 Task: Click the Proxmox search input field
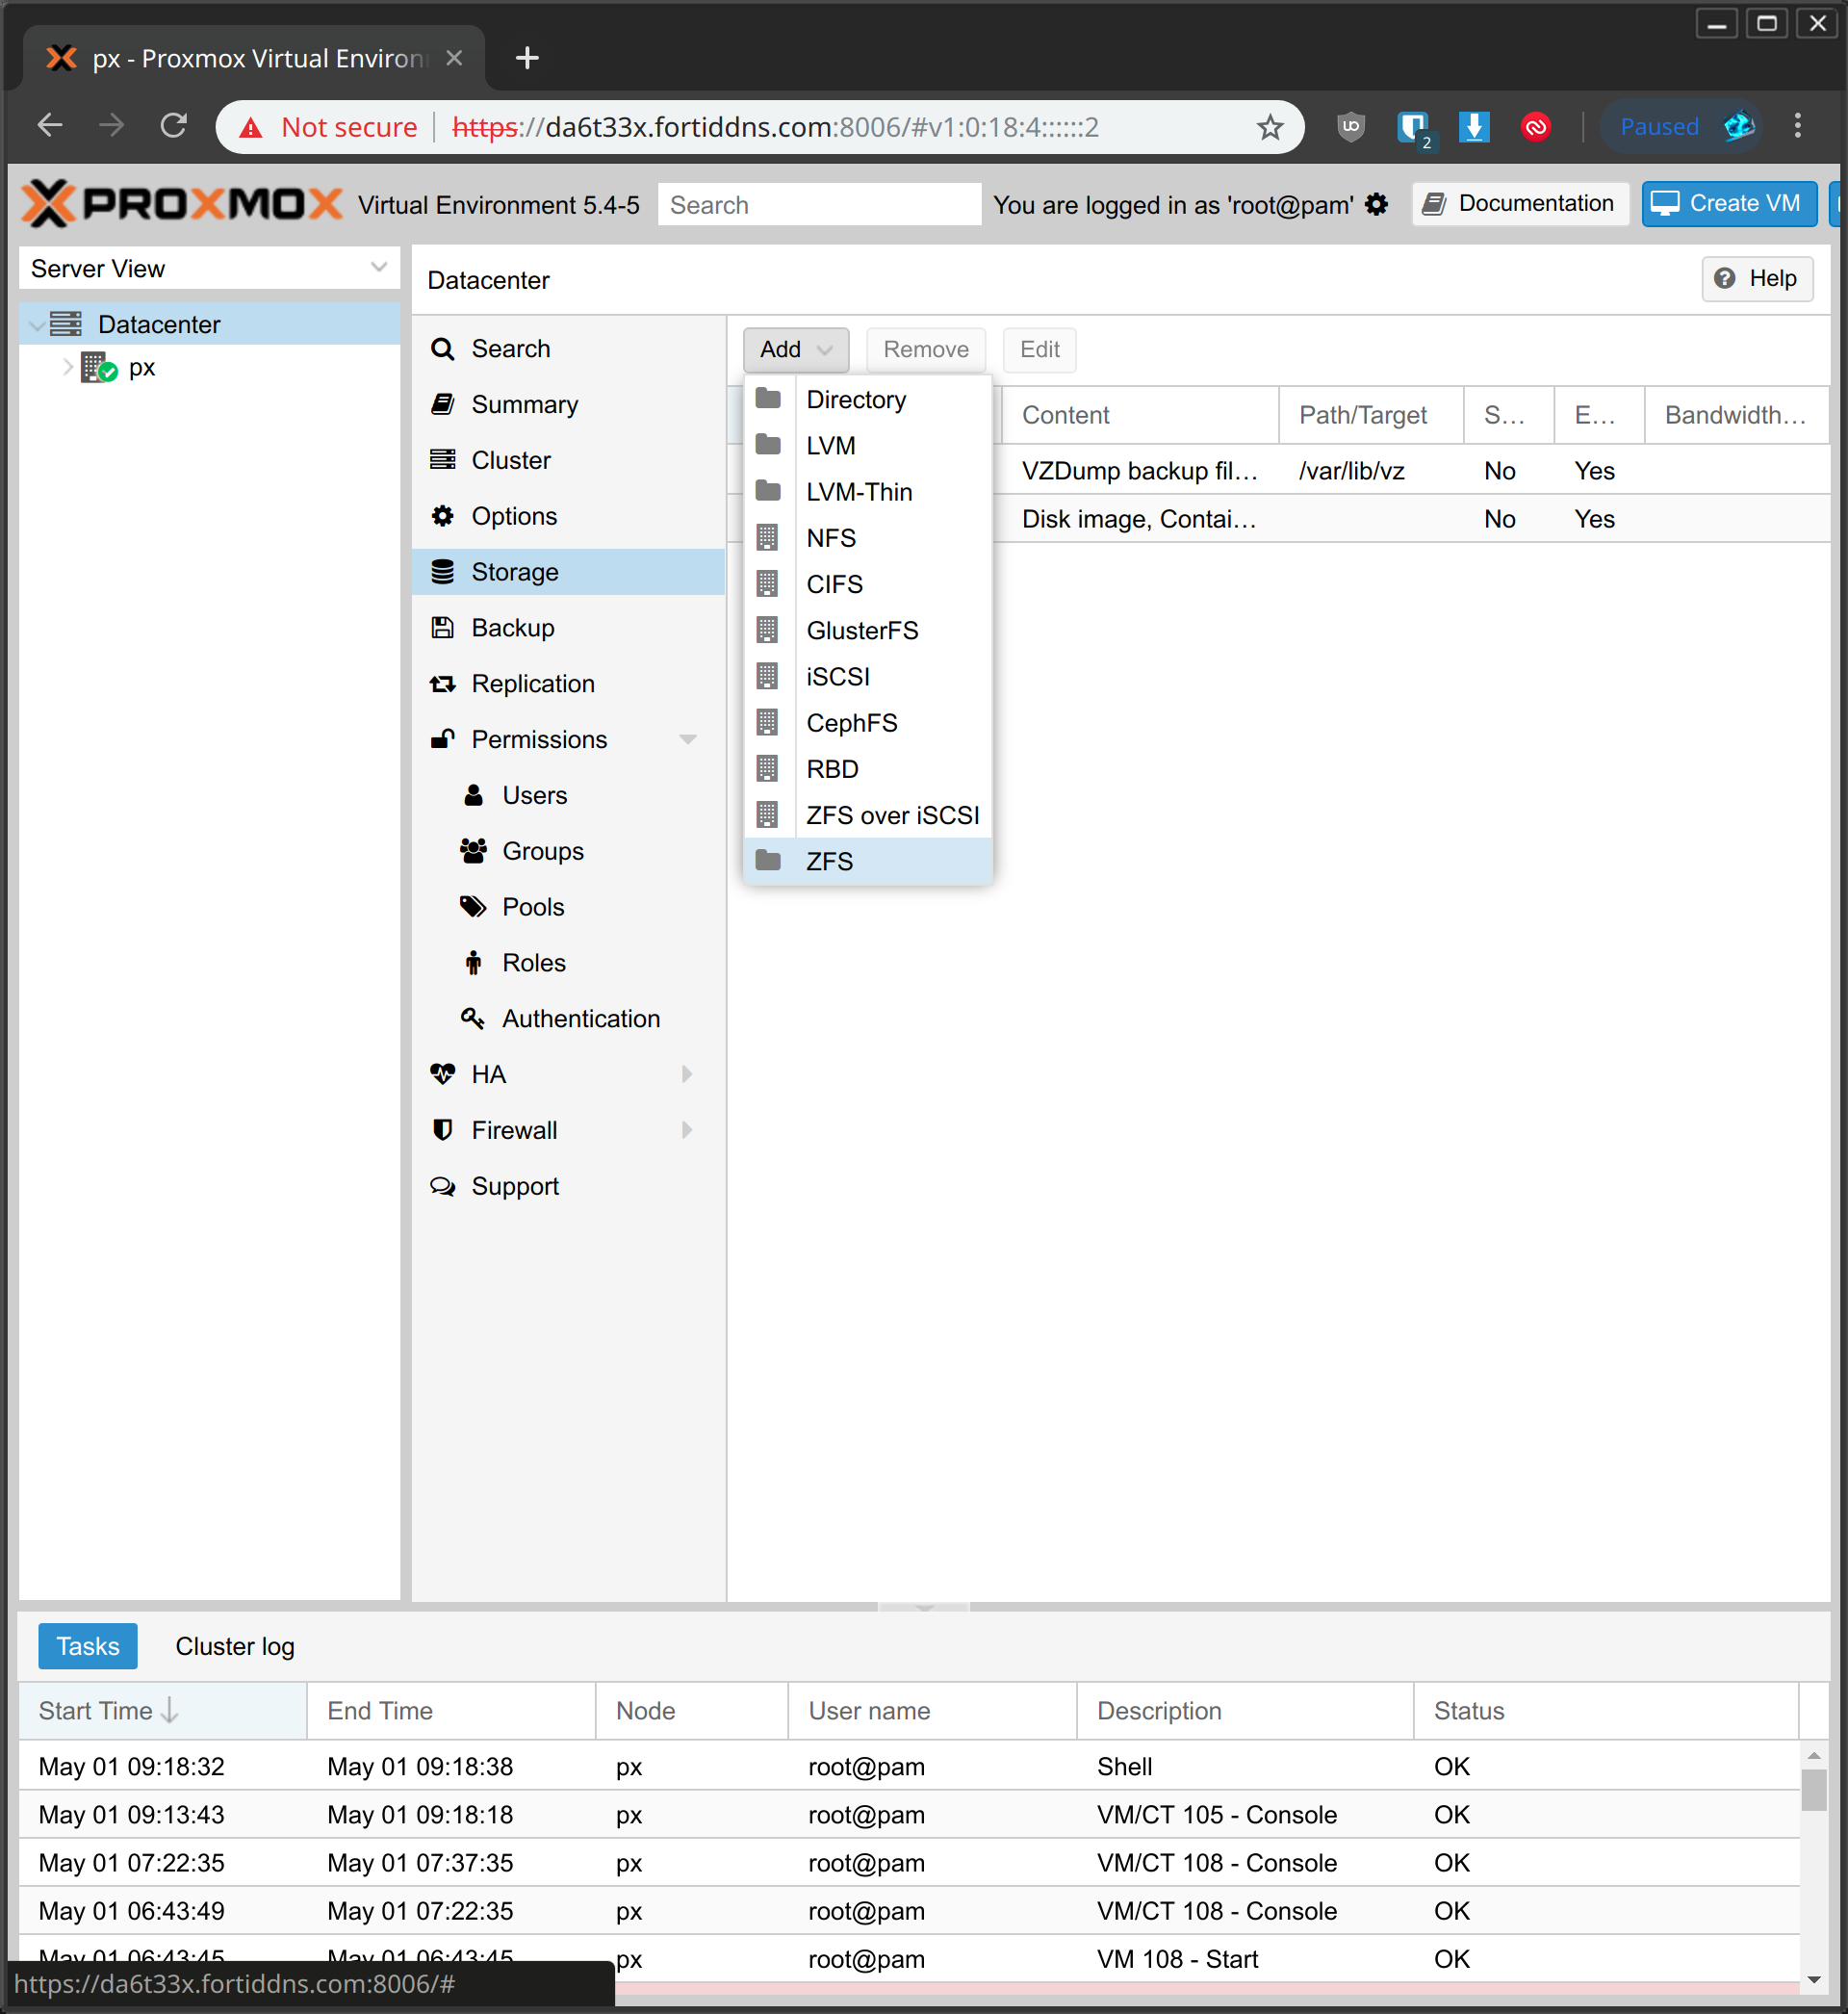coord(819,205)
